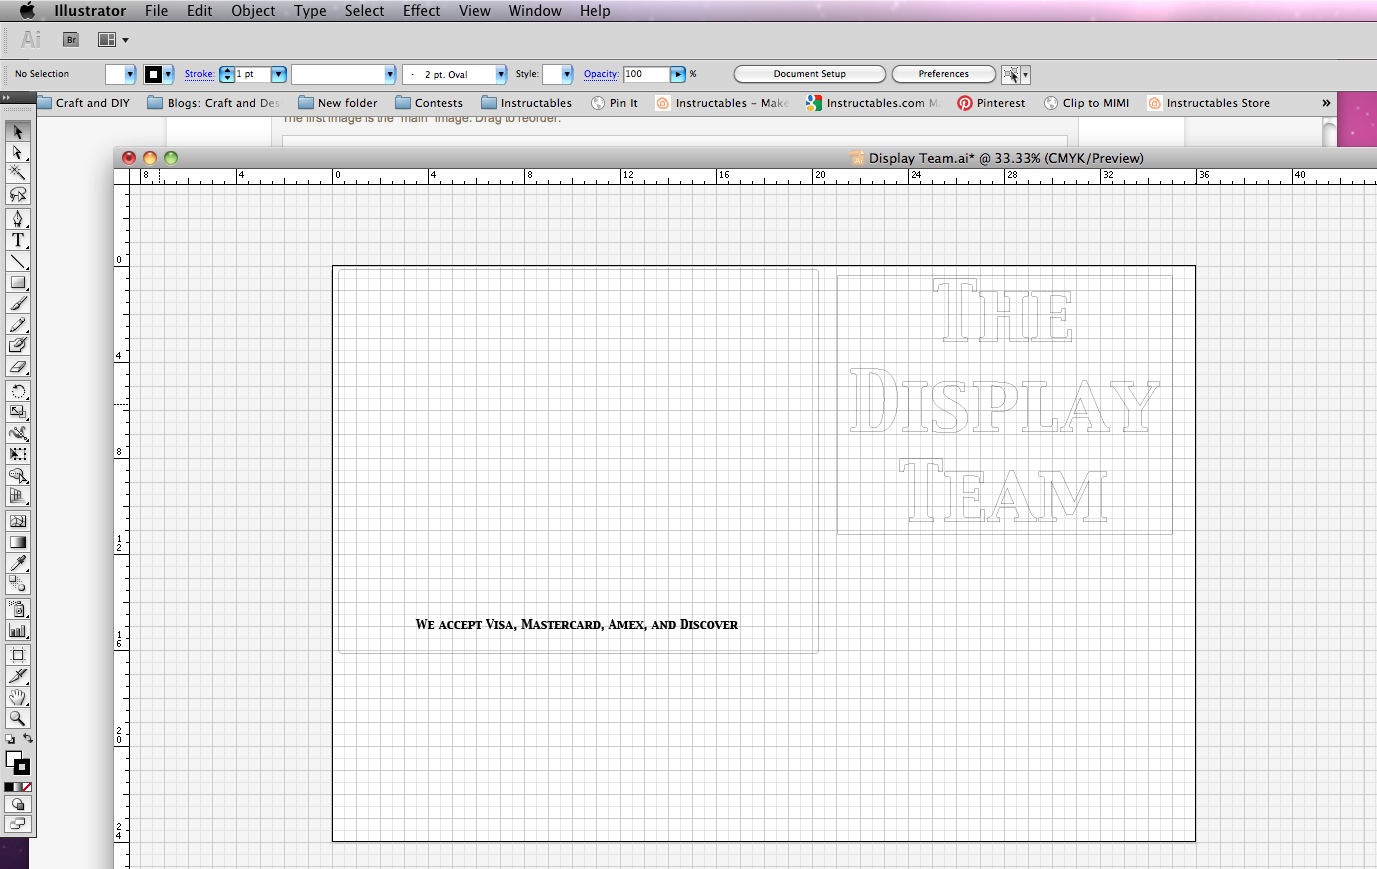Select the Perspective Grid tool
The width and height of the screenshot is (1377, 869).
coord(17,496)
